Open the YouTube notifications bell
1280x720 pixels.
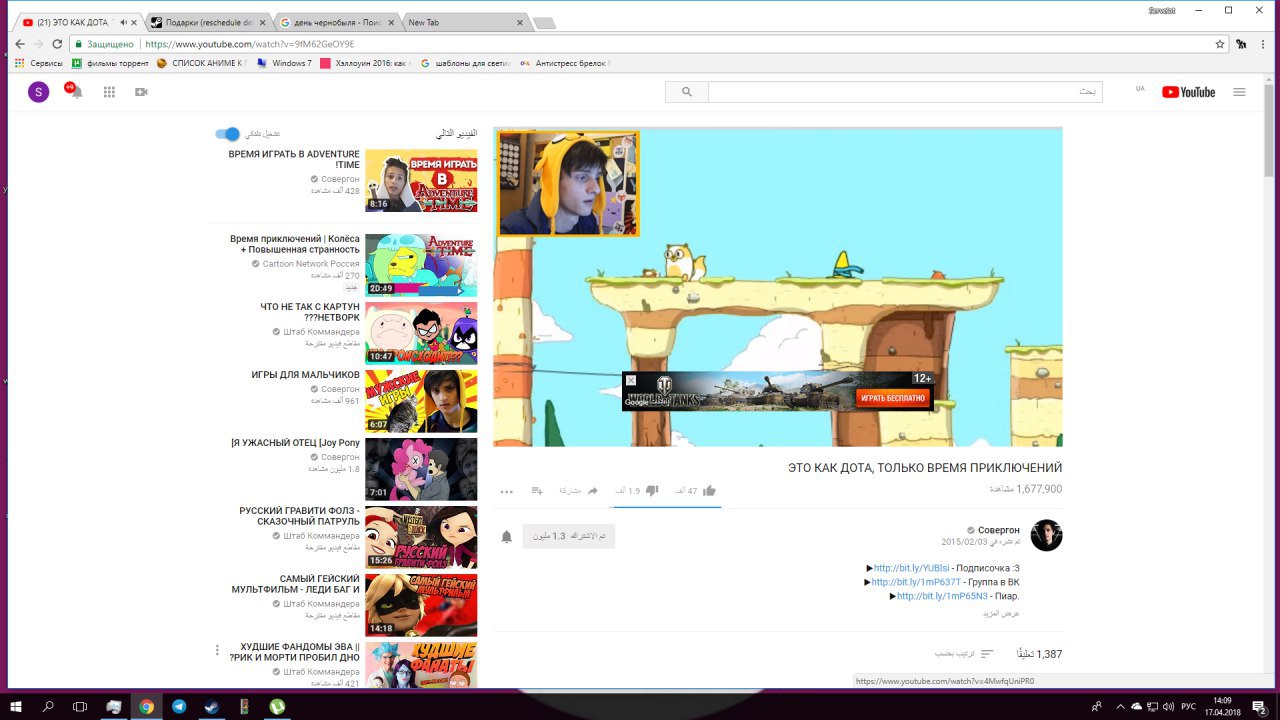coord(77,92)
